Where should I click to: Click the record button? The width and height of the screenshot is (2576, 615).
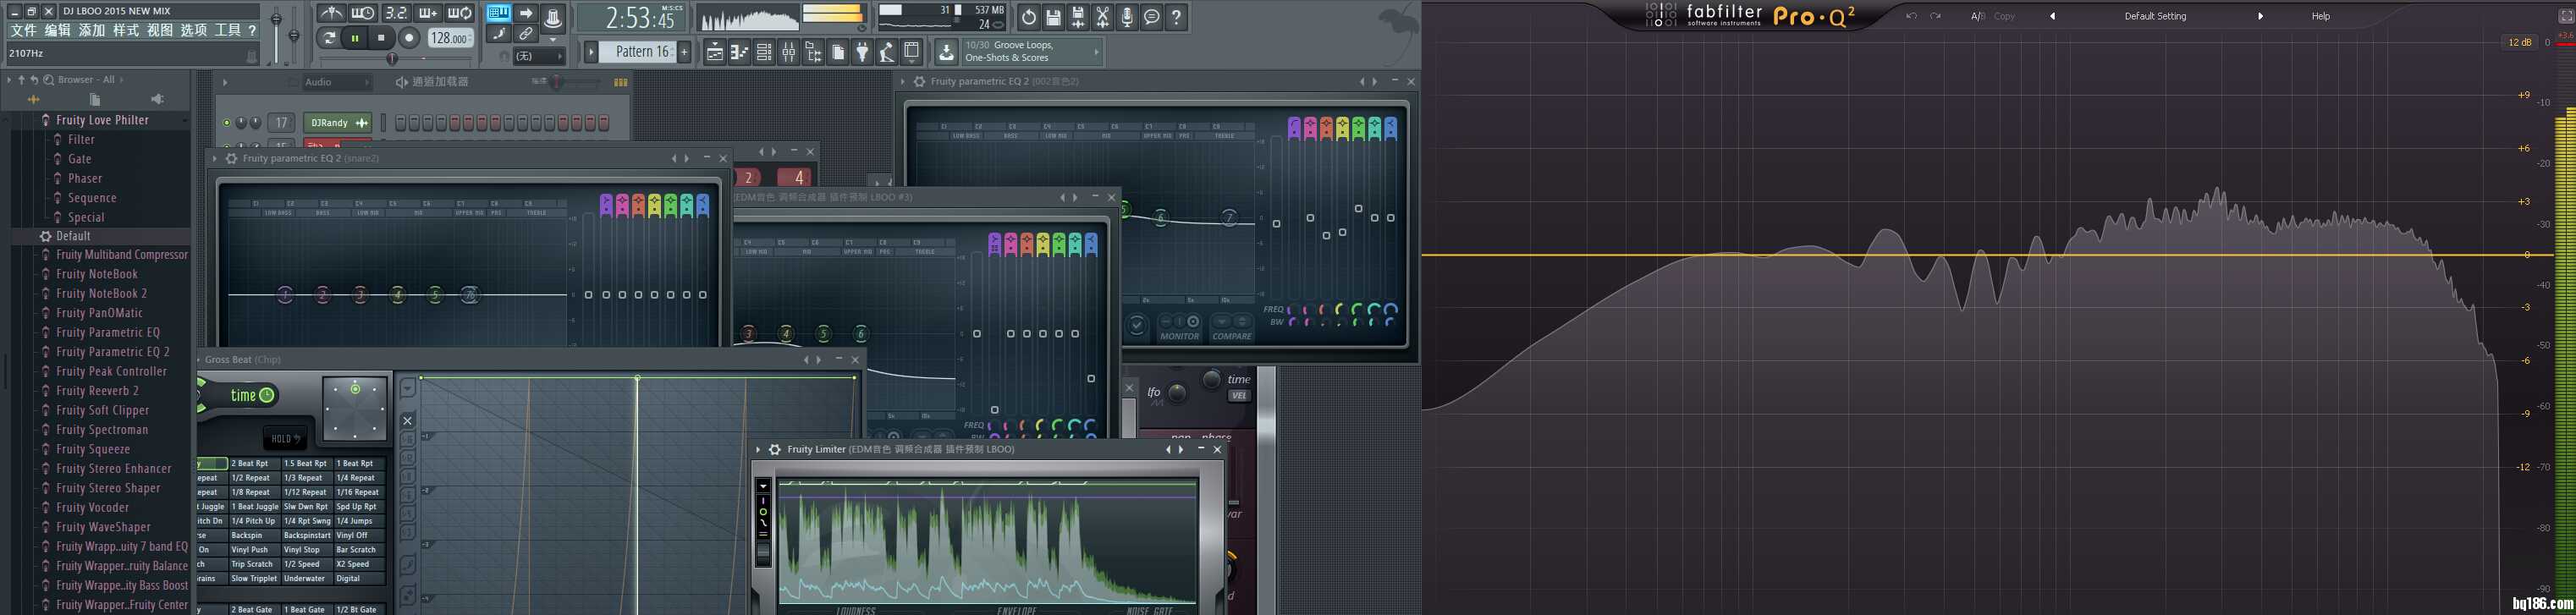pos(409,38)
